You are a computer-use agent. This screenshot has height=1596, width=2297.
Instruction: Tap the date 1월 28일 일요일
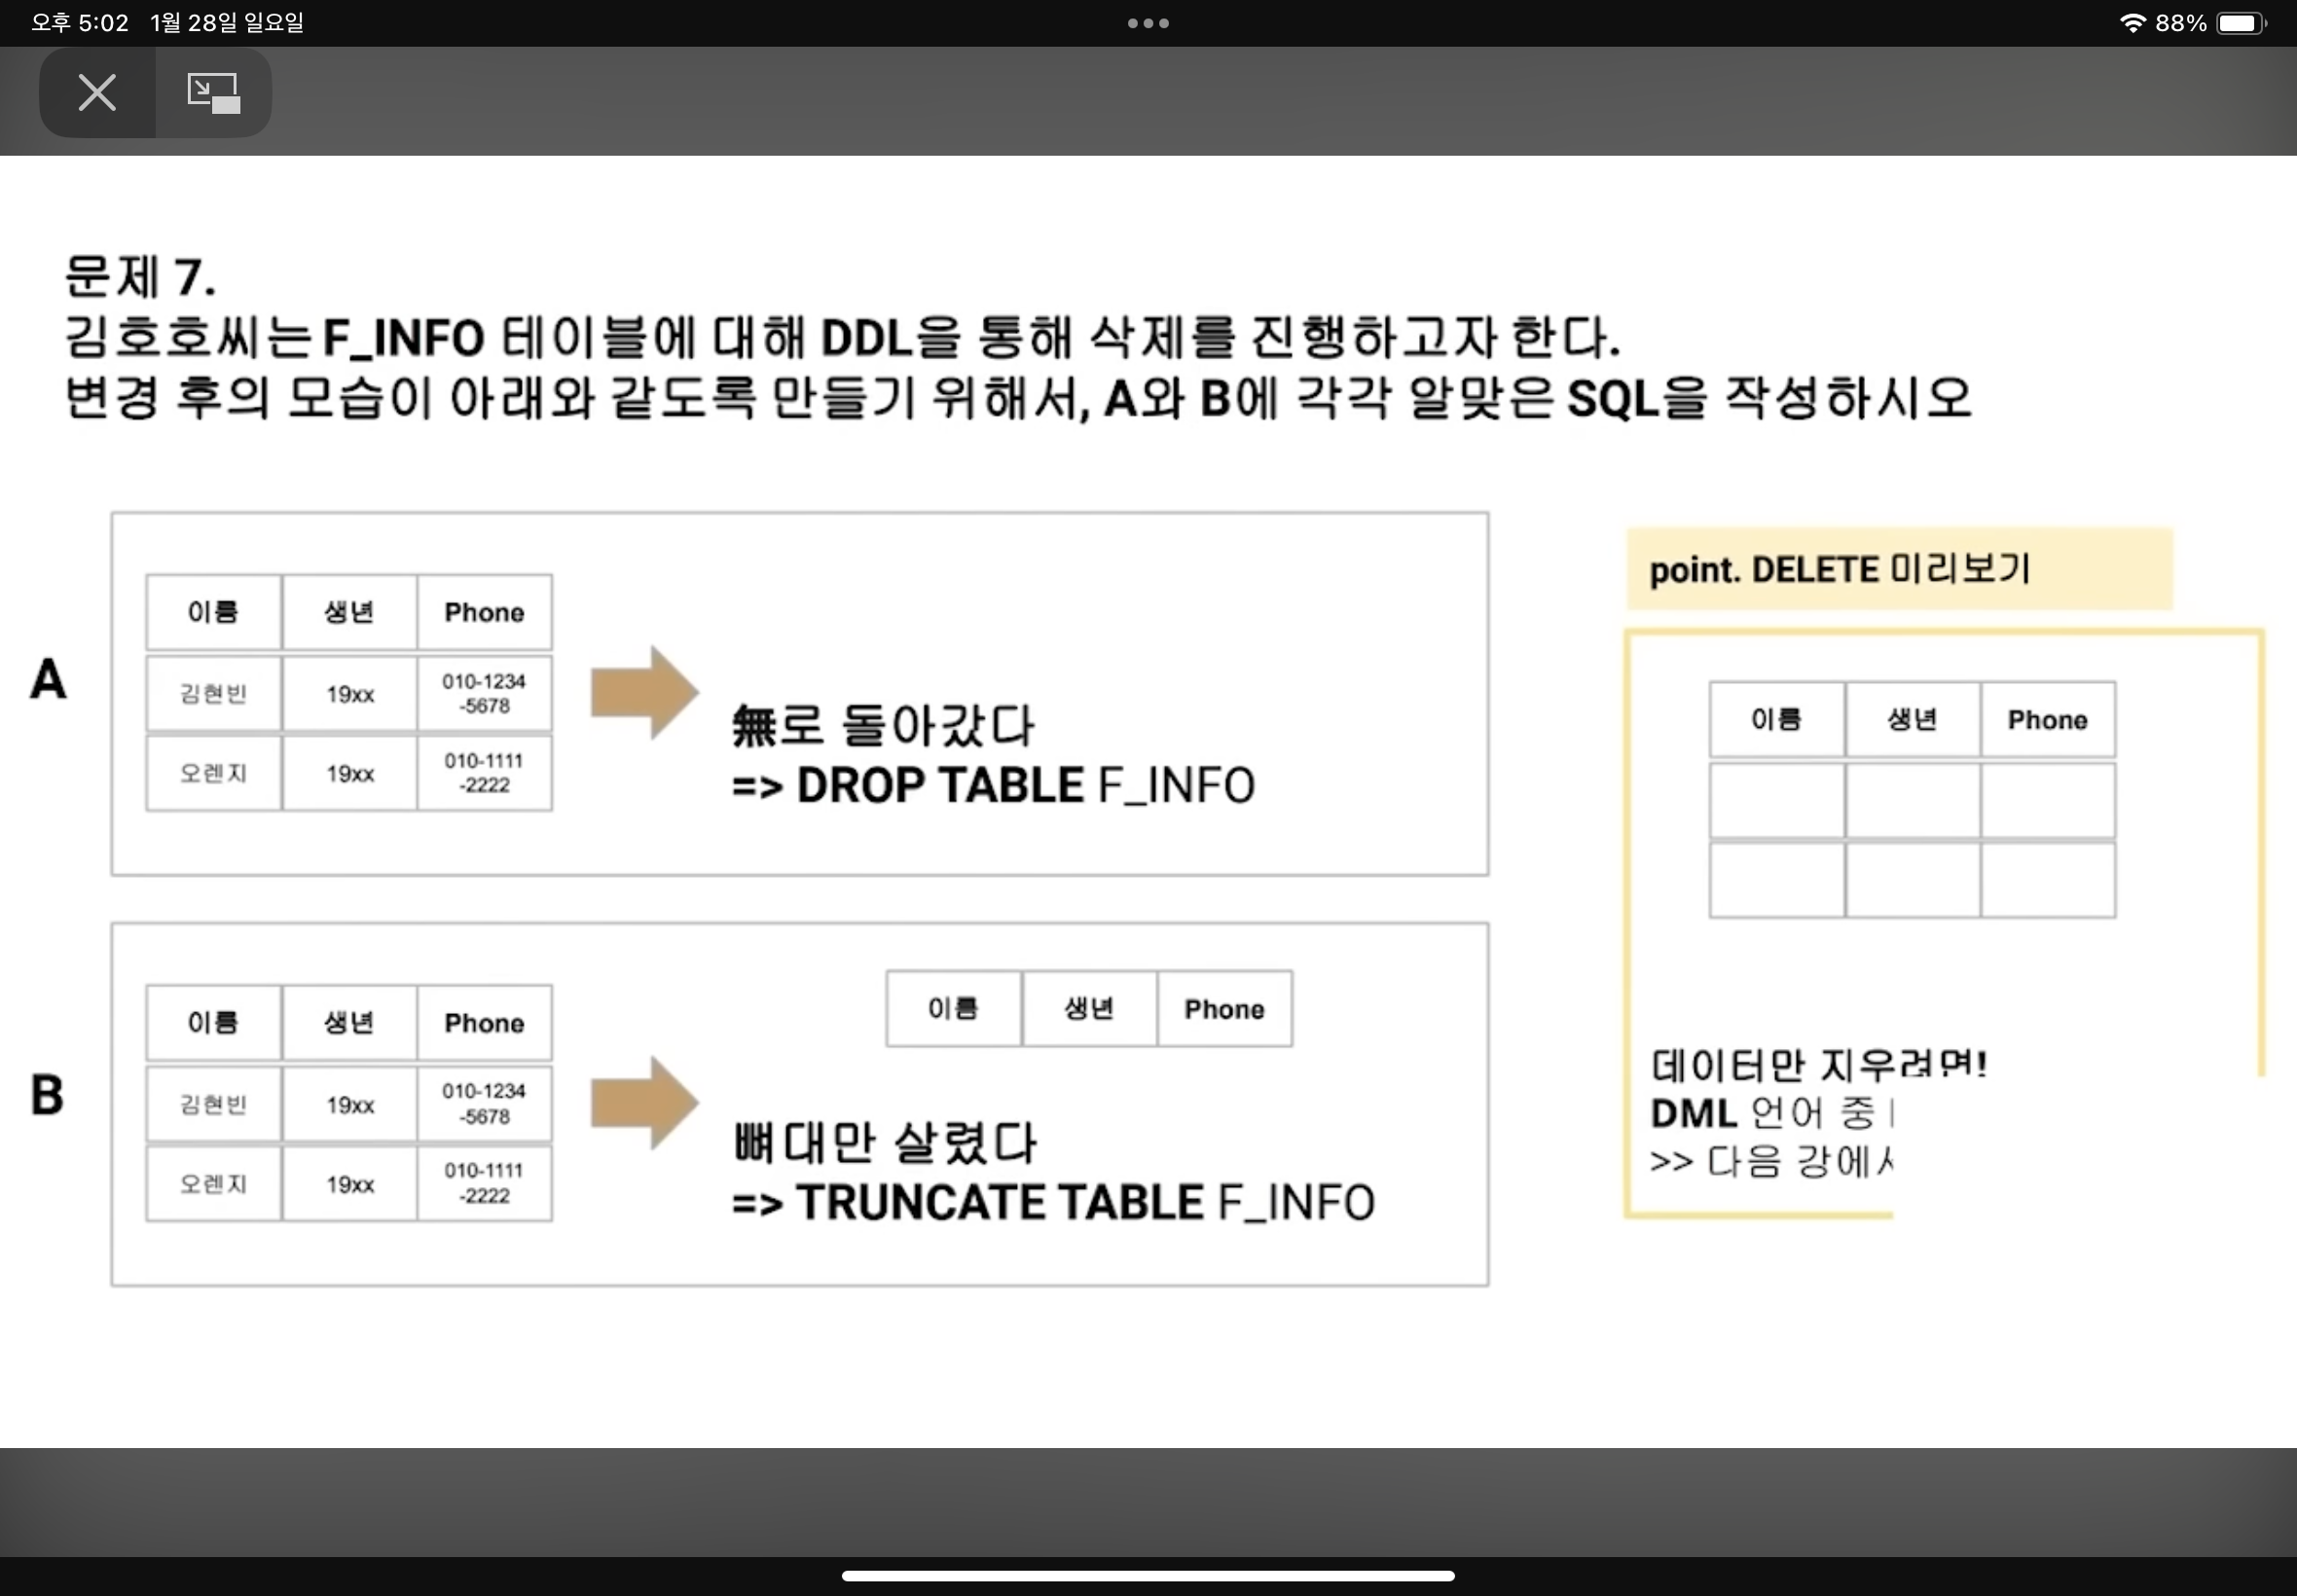pyautogui.click(x=227, y=23)
